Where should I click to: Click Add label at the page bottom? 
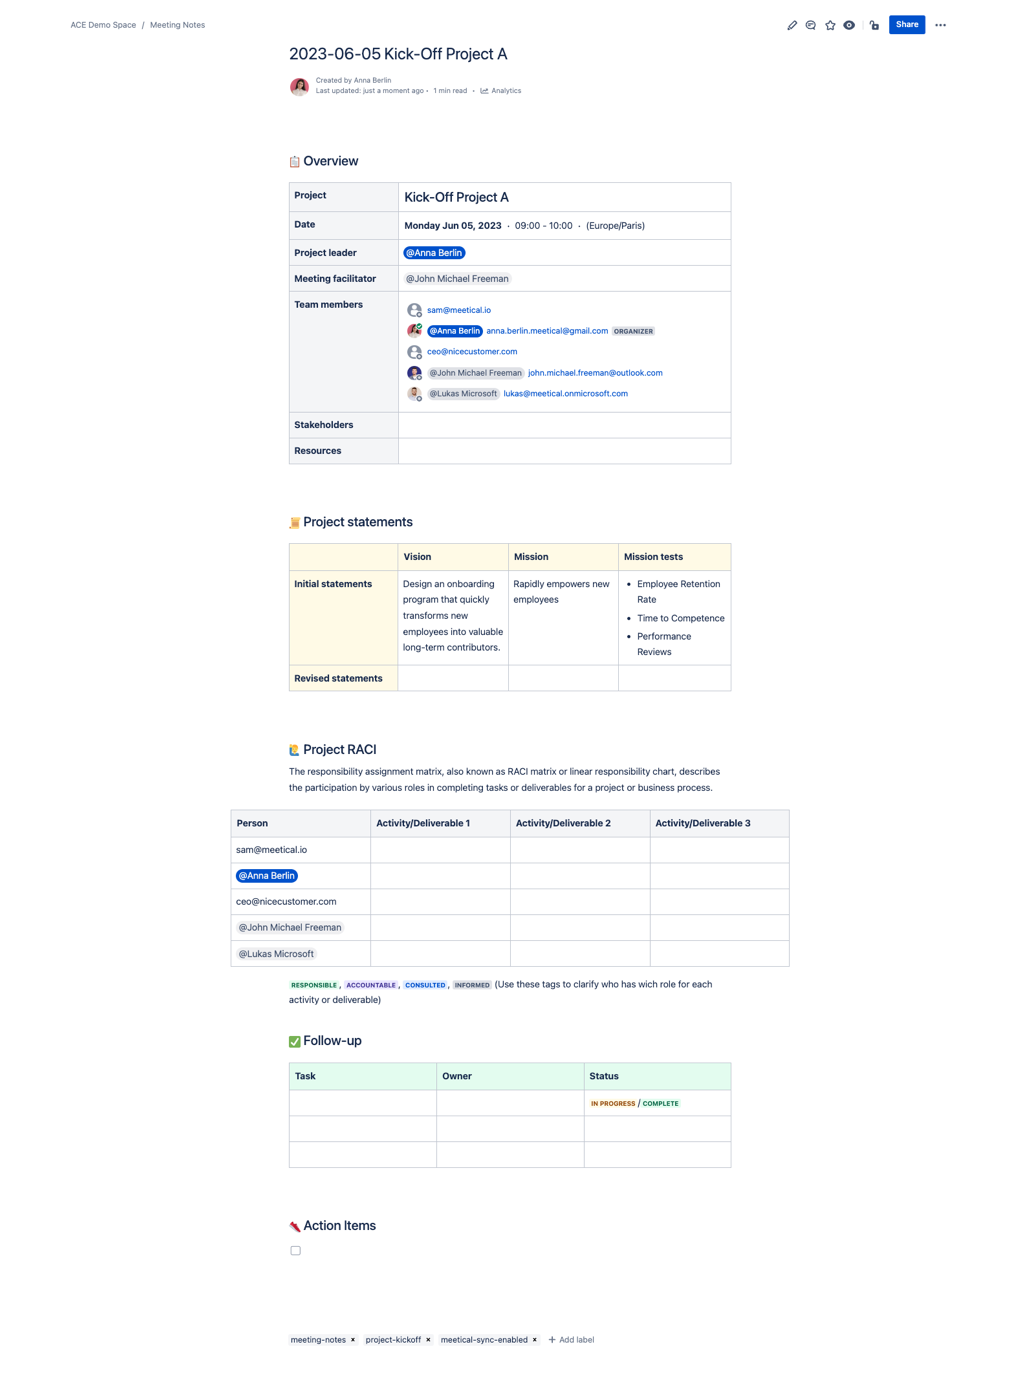tap(571, 1340)
